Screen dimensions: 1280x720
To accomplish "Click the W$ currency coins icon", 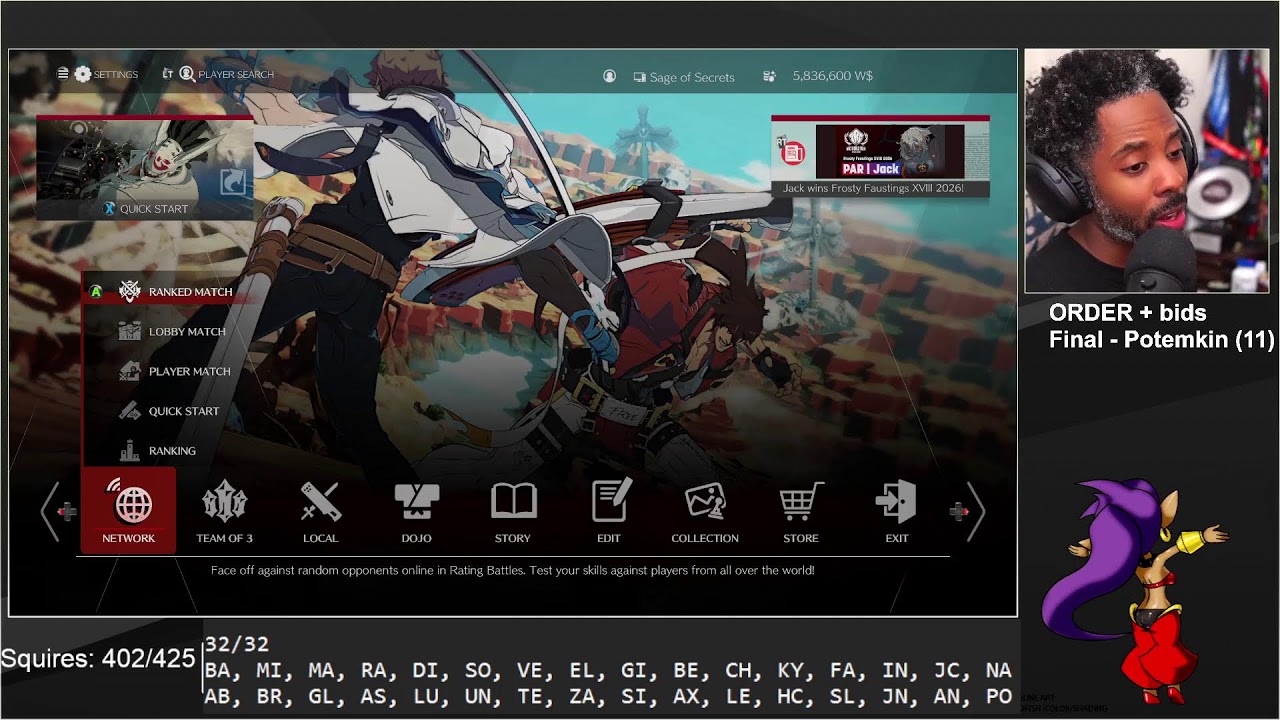I will click(x=769, y=76).
